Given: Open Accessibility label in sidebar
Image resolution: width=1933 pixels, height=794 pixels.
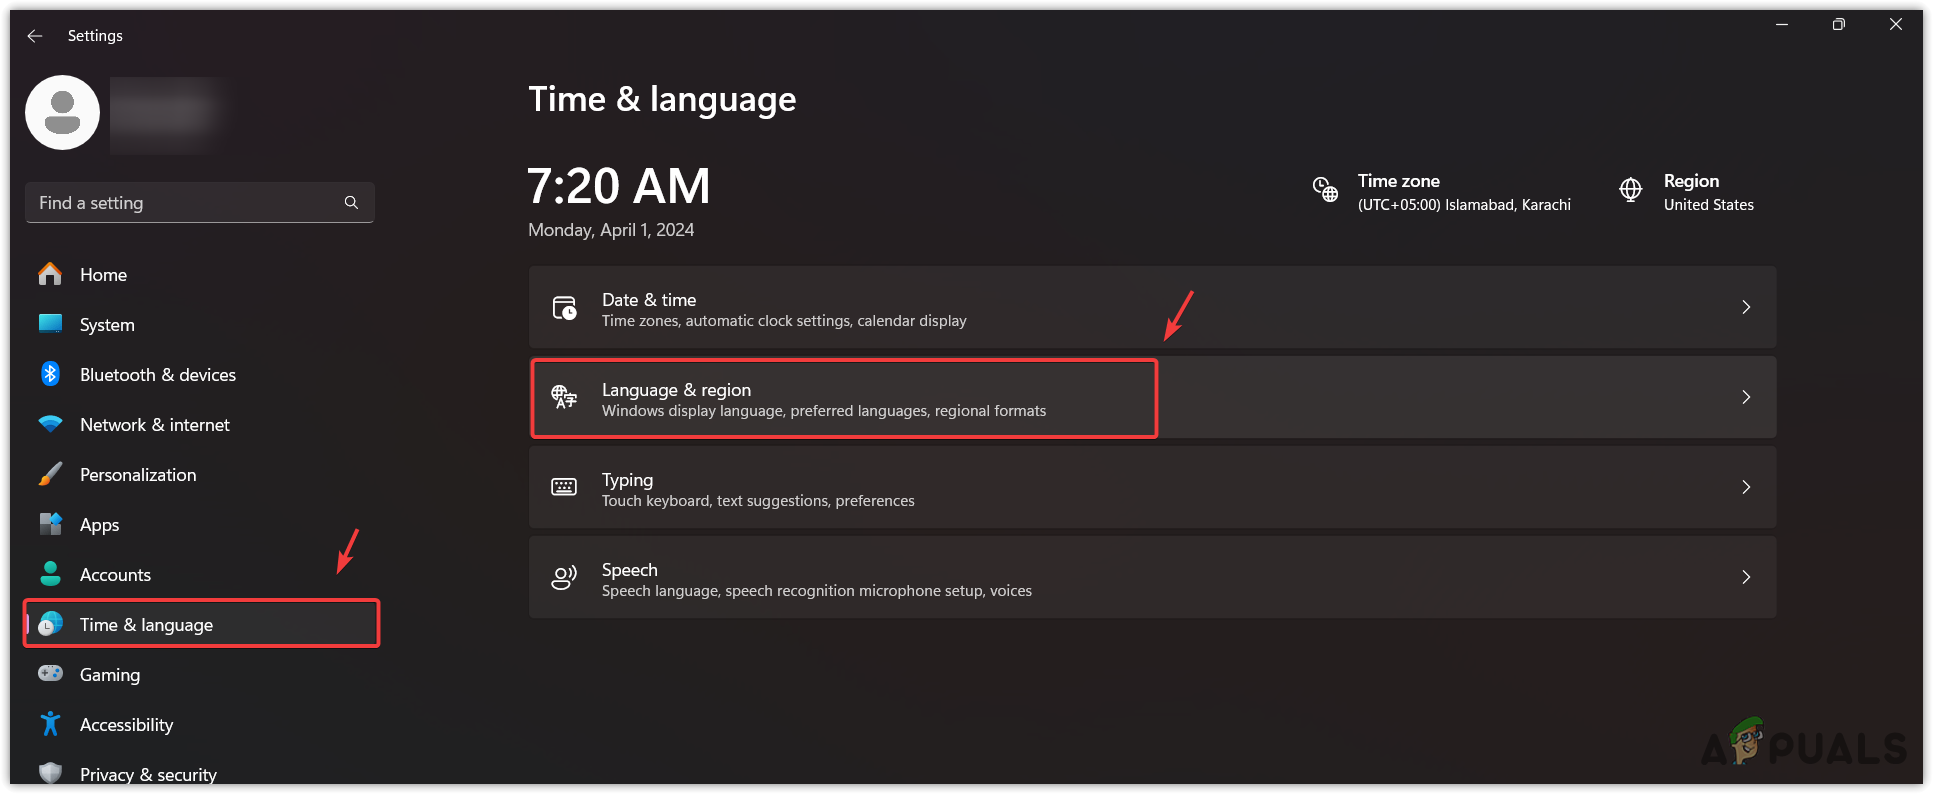Looking at the screenshot, I should coord(126,725).
